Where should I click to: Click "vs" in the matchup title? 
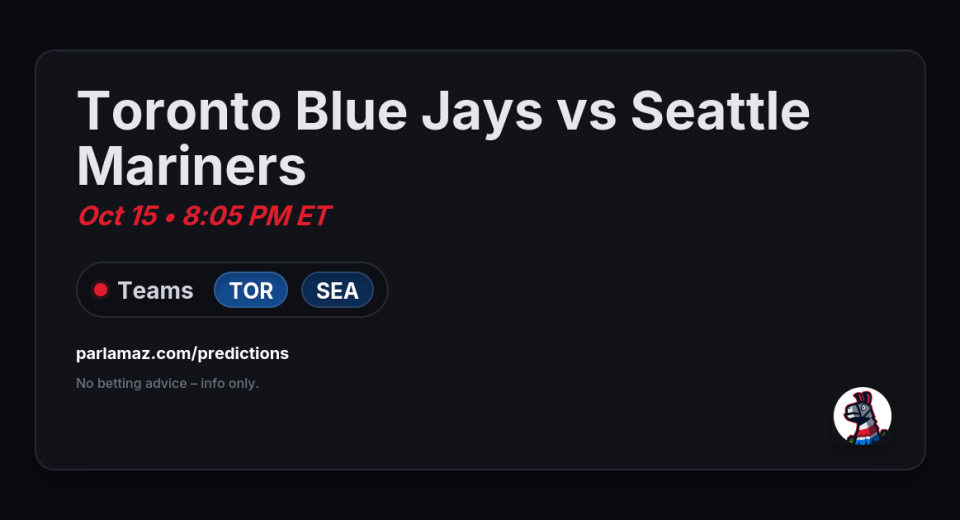click(x=586, y=111)
